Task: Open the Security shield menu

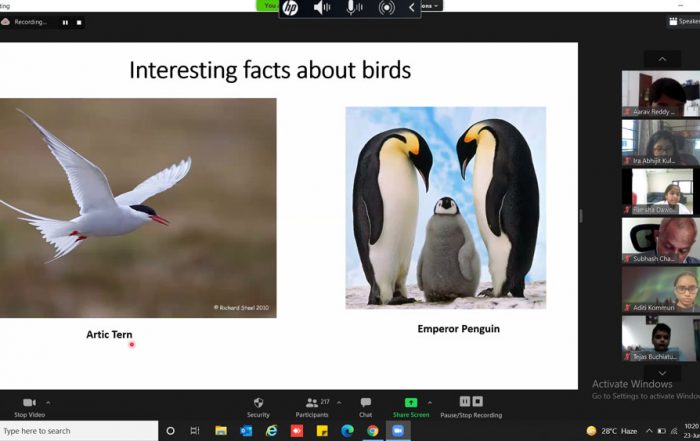Action: coord(258,408)
